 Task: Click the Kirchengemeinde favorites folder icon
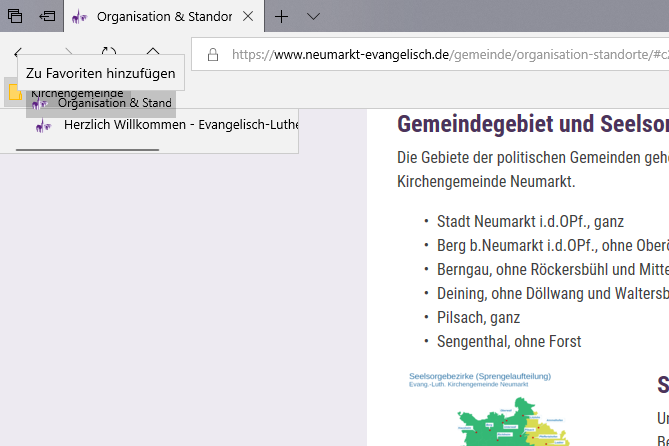[15, 92]
